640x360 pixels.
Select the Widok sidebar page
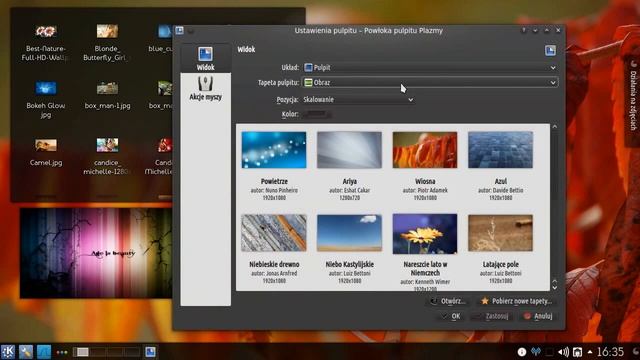click(x=205, y=58)
